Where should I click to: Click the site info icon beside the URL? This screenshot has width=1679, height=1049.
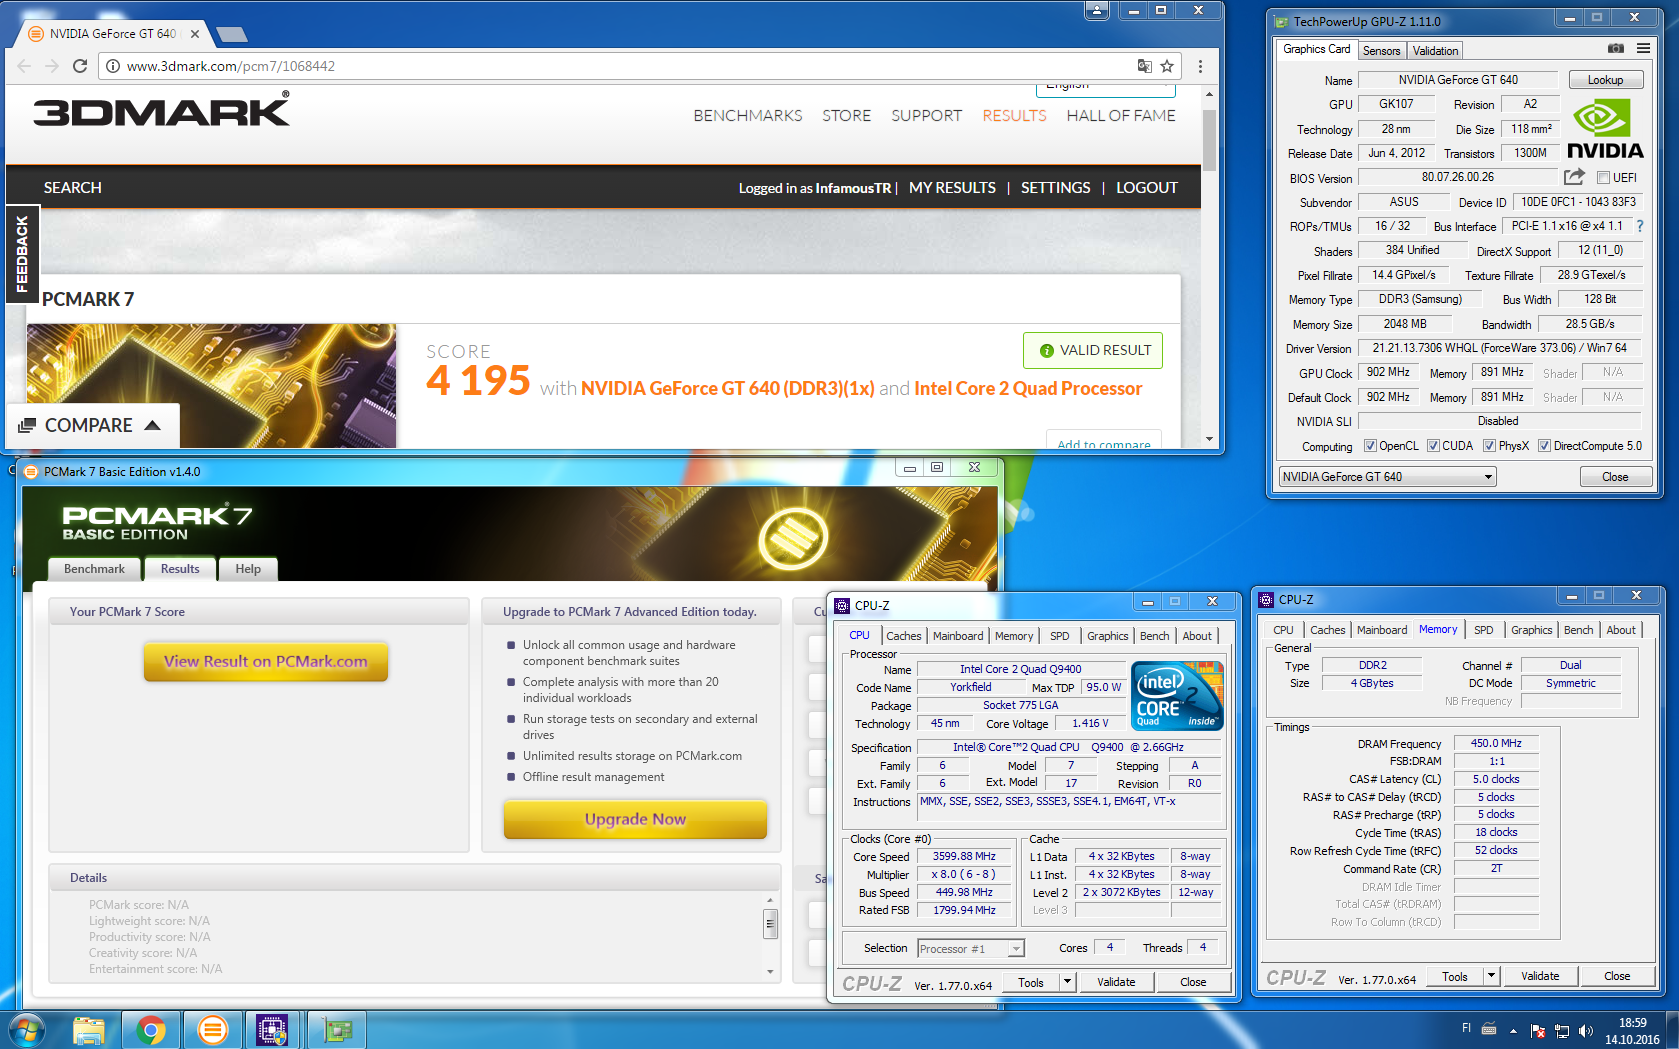click(113, 66)
